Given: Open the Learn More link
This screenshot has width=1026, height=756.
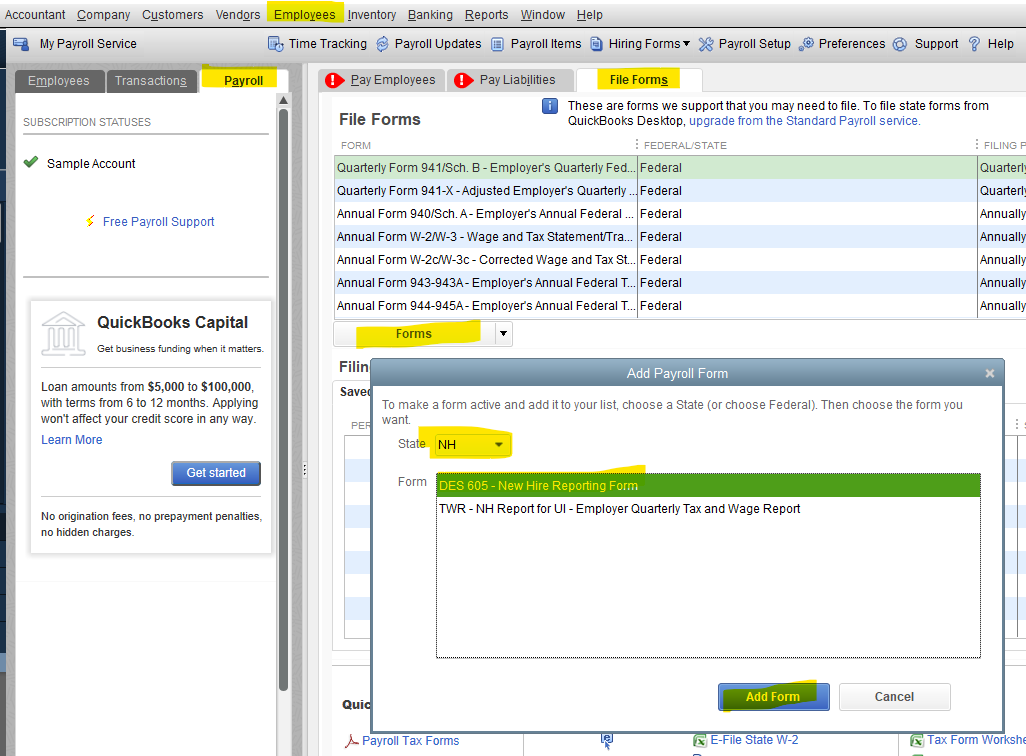Looking at the screenshot, I should (71, 440).
